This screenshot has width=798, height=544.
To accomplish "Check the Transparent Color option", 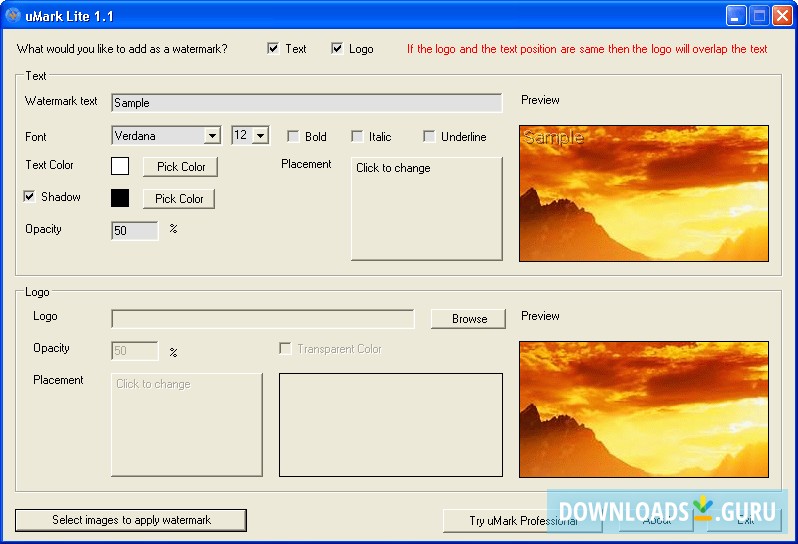I will (x=285, y=349).
